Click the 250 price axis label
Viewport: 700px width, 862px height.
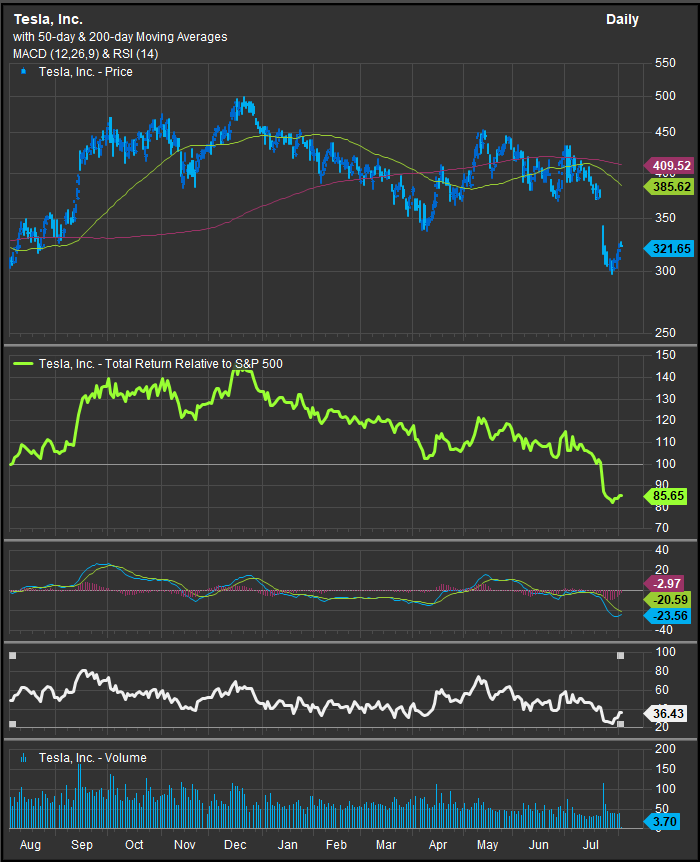point(665,333)
